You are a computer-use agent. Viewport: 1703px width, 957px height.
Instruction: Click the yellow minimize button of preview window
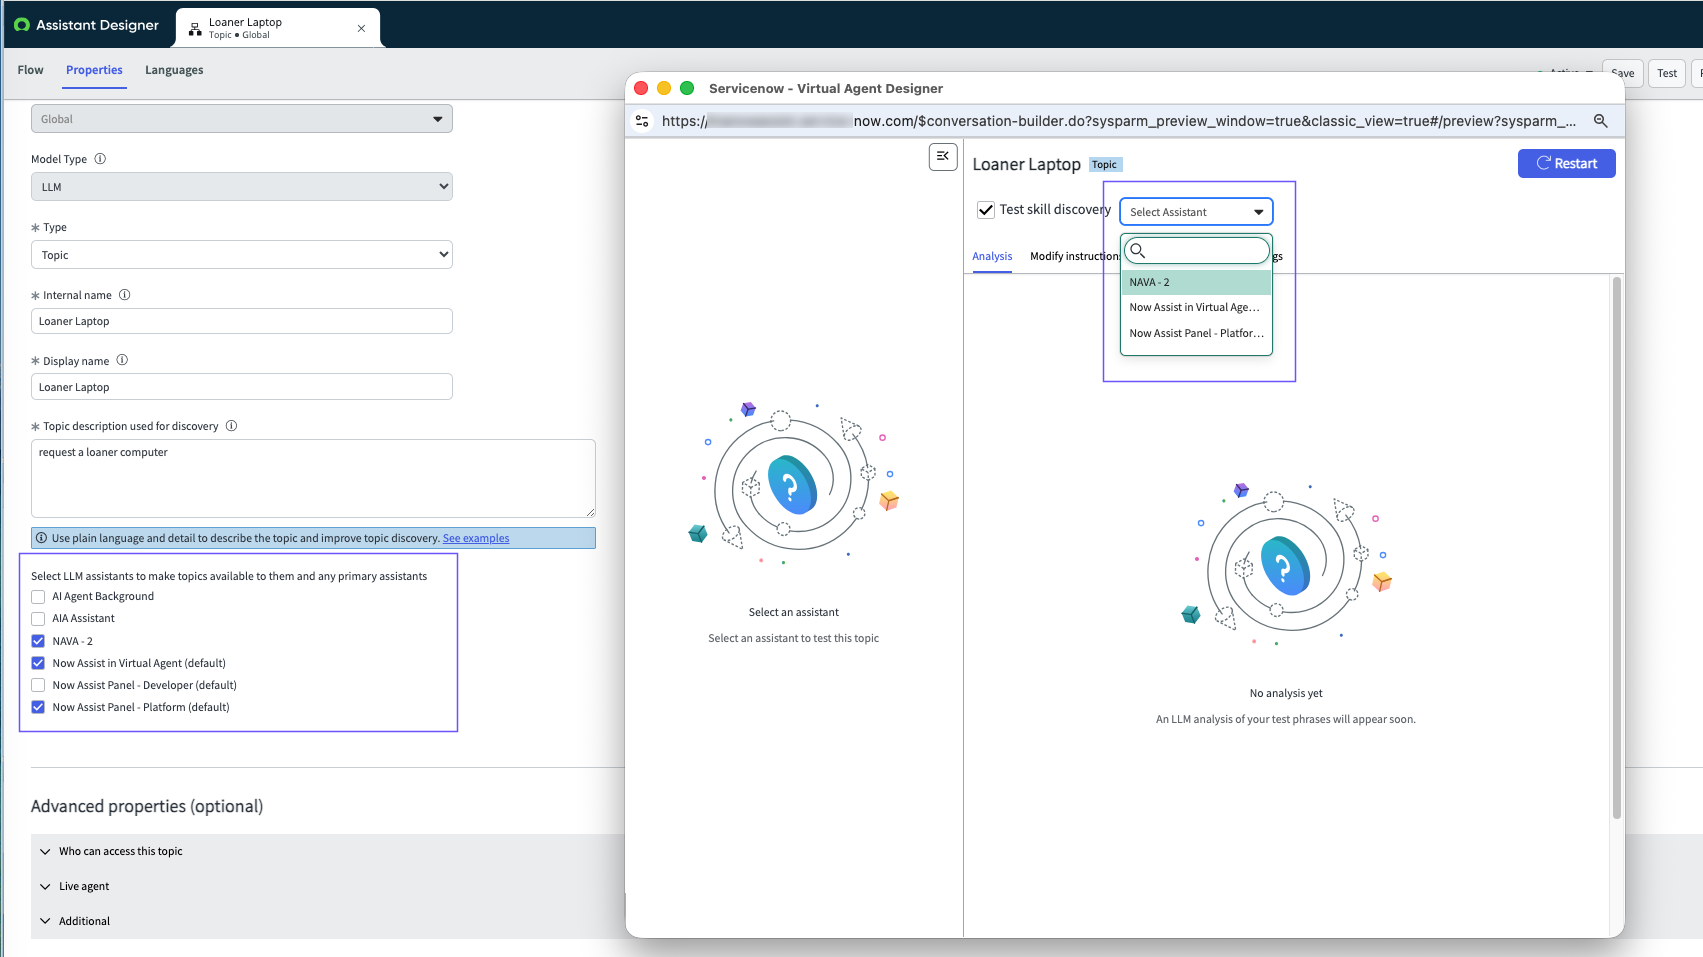(664, 88)
